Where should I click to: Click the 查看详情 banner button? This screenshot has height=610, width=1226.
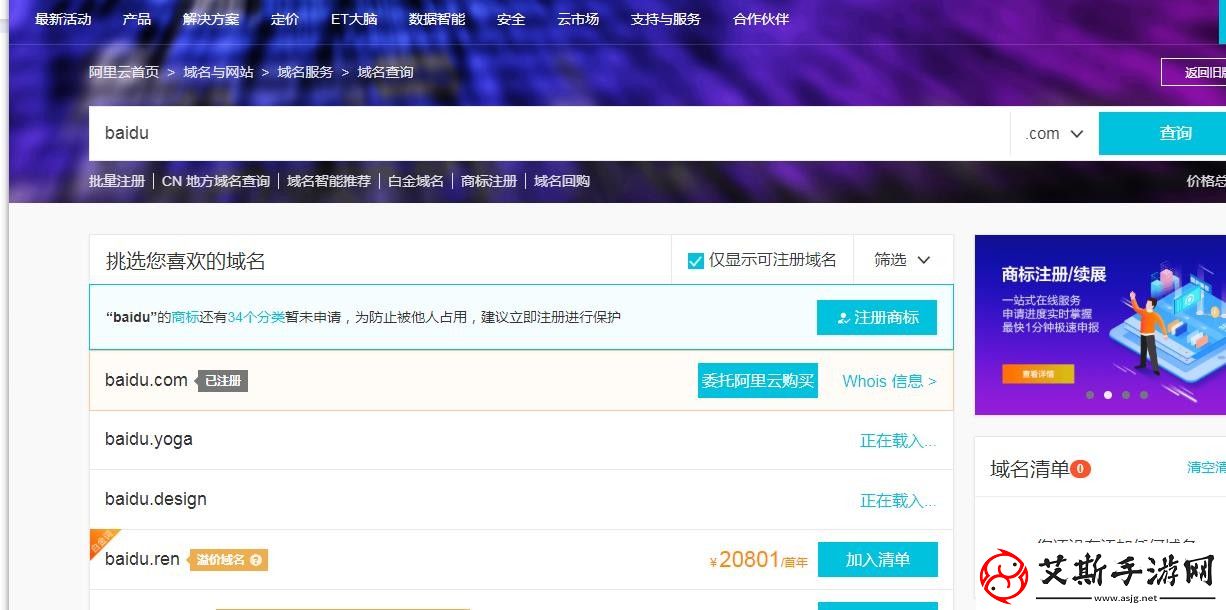(1038, 374)
